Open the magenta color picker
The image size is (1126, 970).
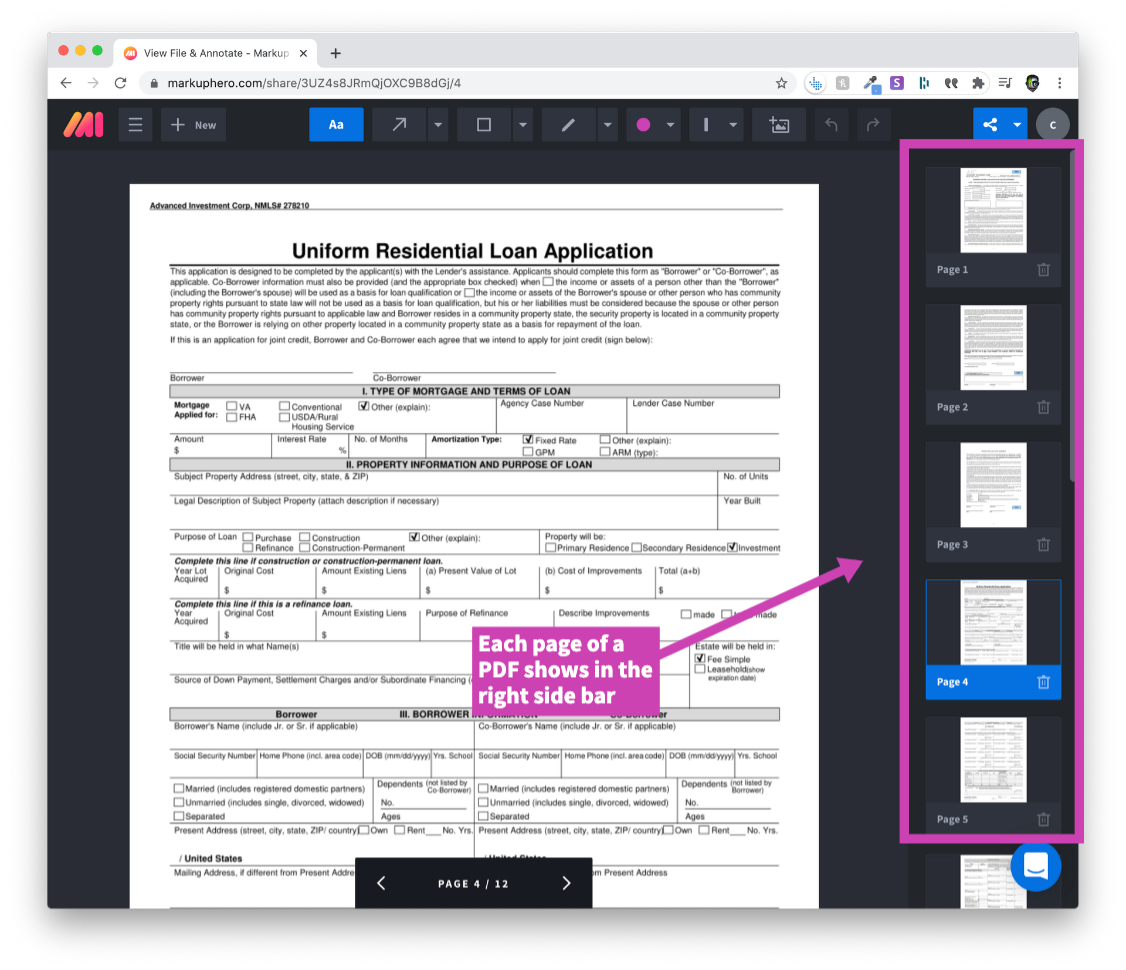(x=643, y=125)
